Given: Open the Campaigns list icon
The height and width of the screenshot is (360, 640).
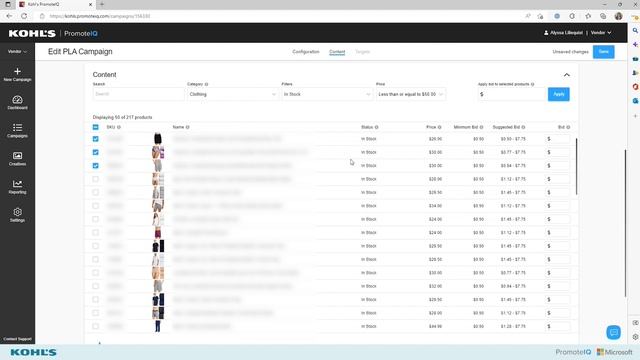Looking at the screenshot, I should pos(17,128).
